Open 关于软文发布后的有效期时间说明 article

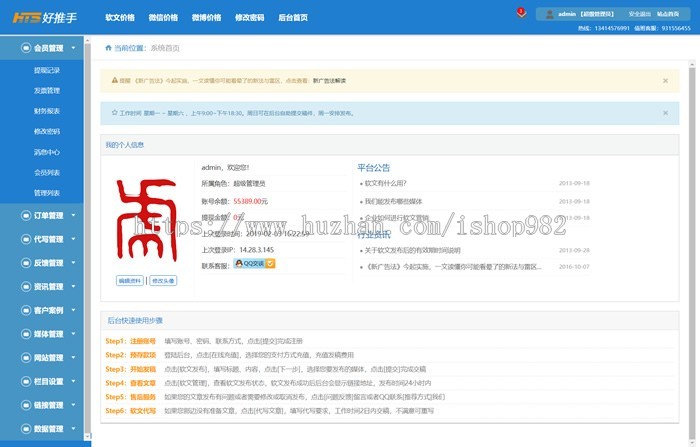(x=412, y=251)
